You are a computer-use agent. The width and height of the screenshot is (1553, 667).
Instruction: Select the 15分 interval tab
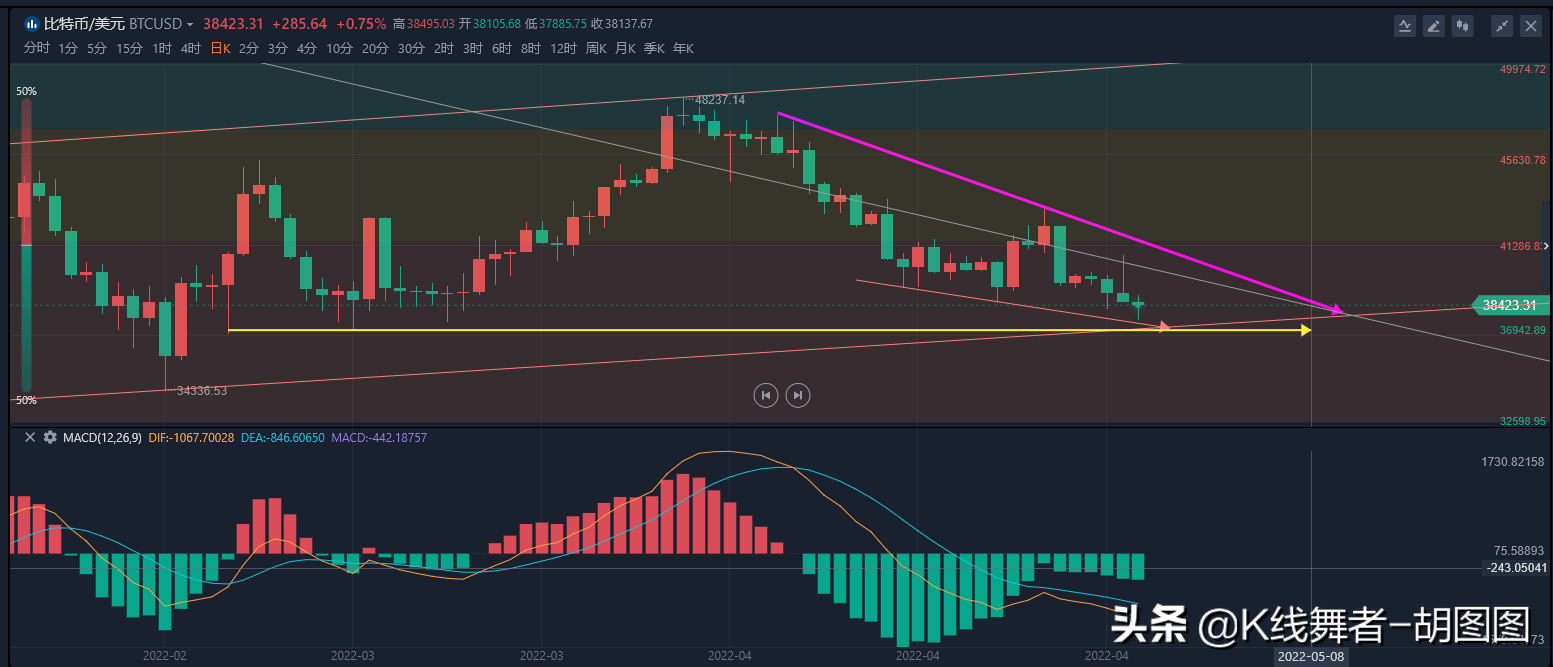(128, 47)
